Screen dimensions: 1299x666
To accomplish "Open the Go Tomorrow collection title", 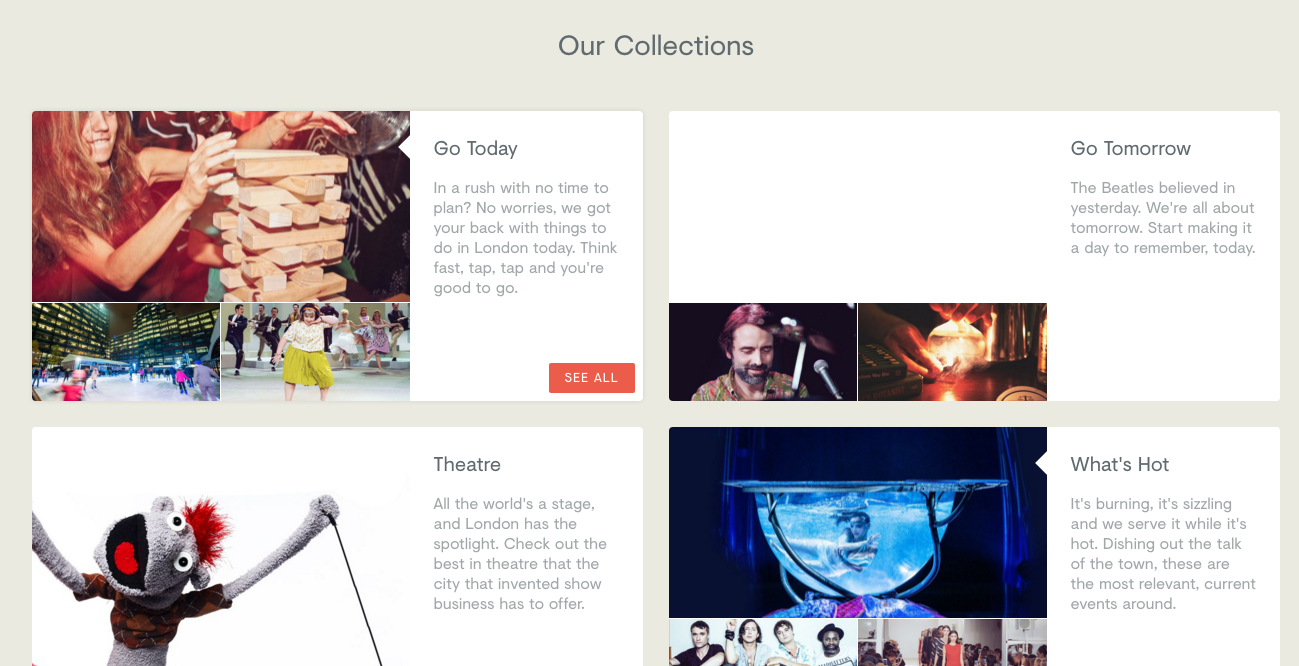I will [x=1131, y=149].
